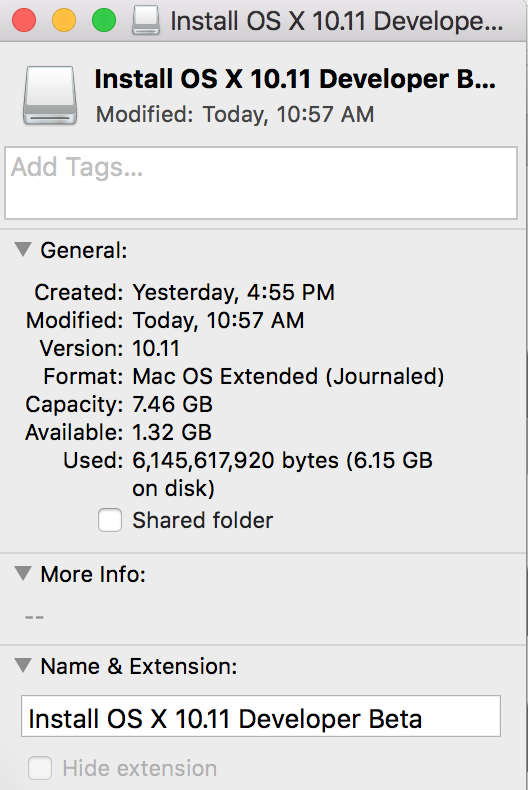Click the name field containing Install OS X 10.11 Developer Beta
This screenshot has height=790, width=528.
[x=261, y=716]
